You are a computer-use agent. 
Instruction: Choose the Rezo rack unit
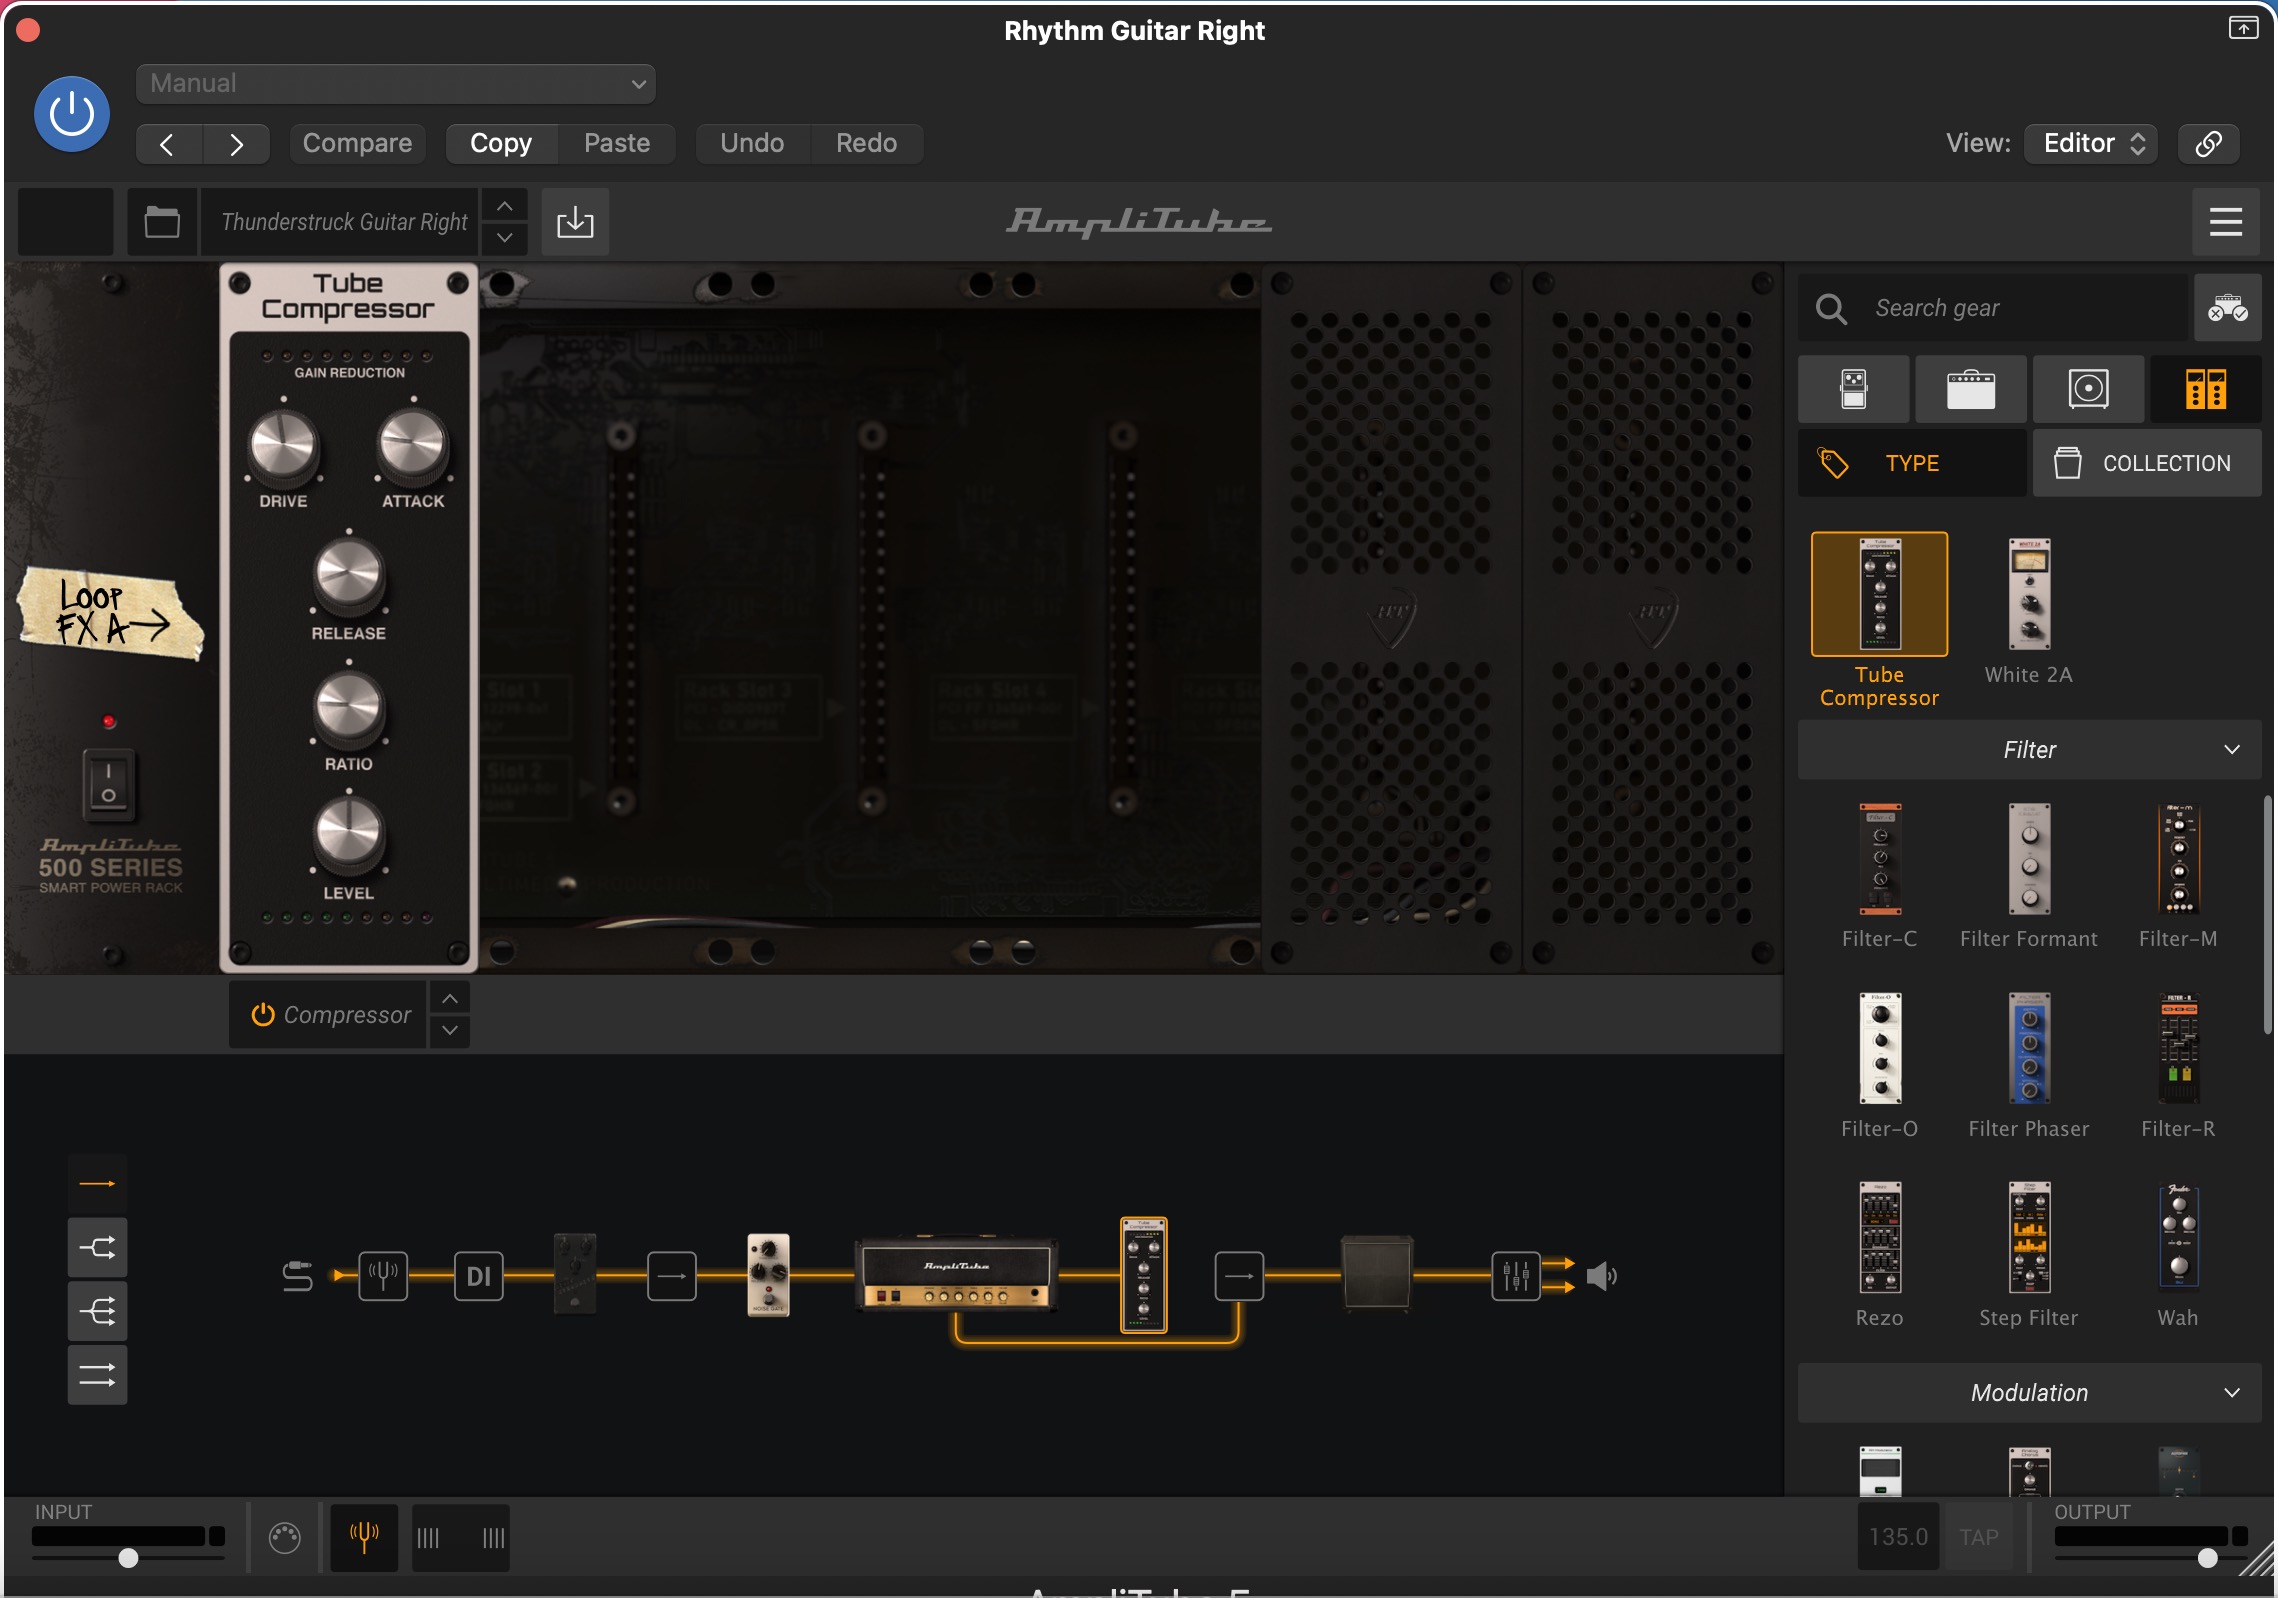(1879, 1238)
